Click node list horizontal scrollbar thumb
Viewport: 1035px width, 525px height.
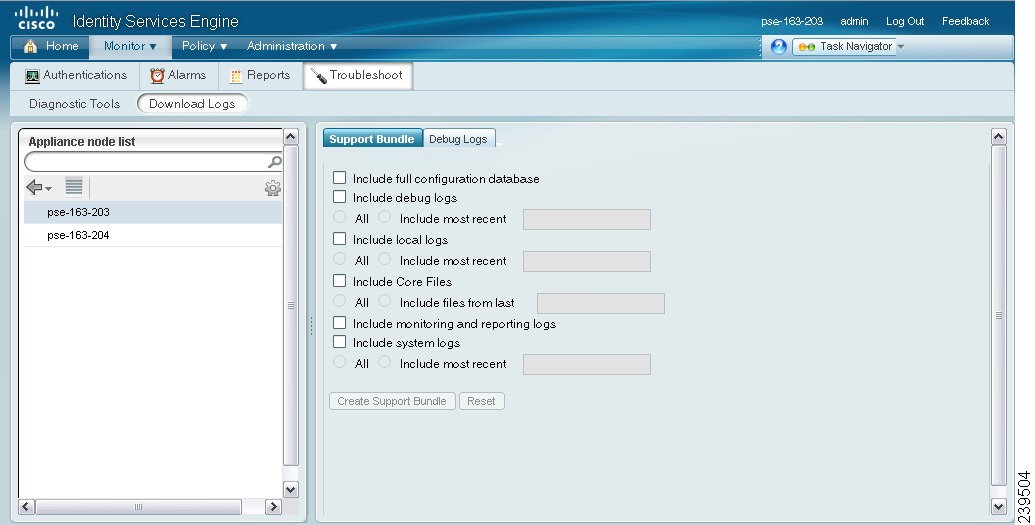[x=139, y=507]
